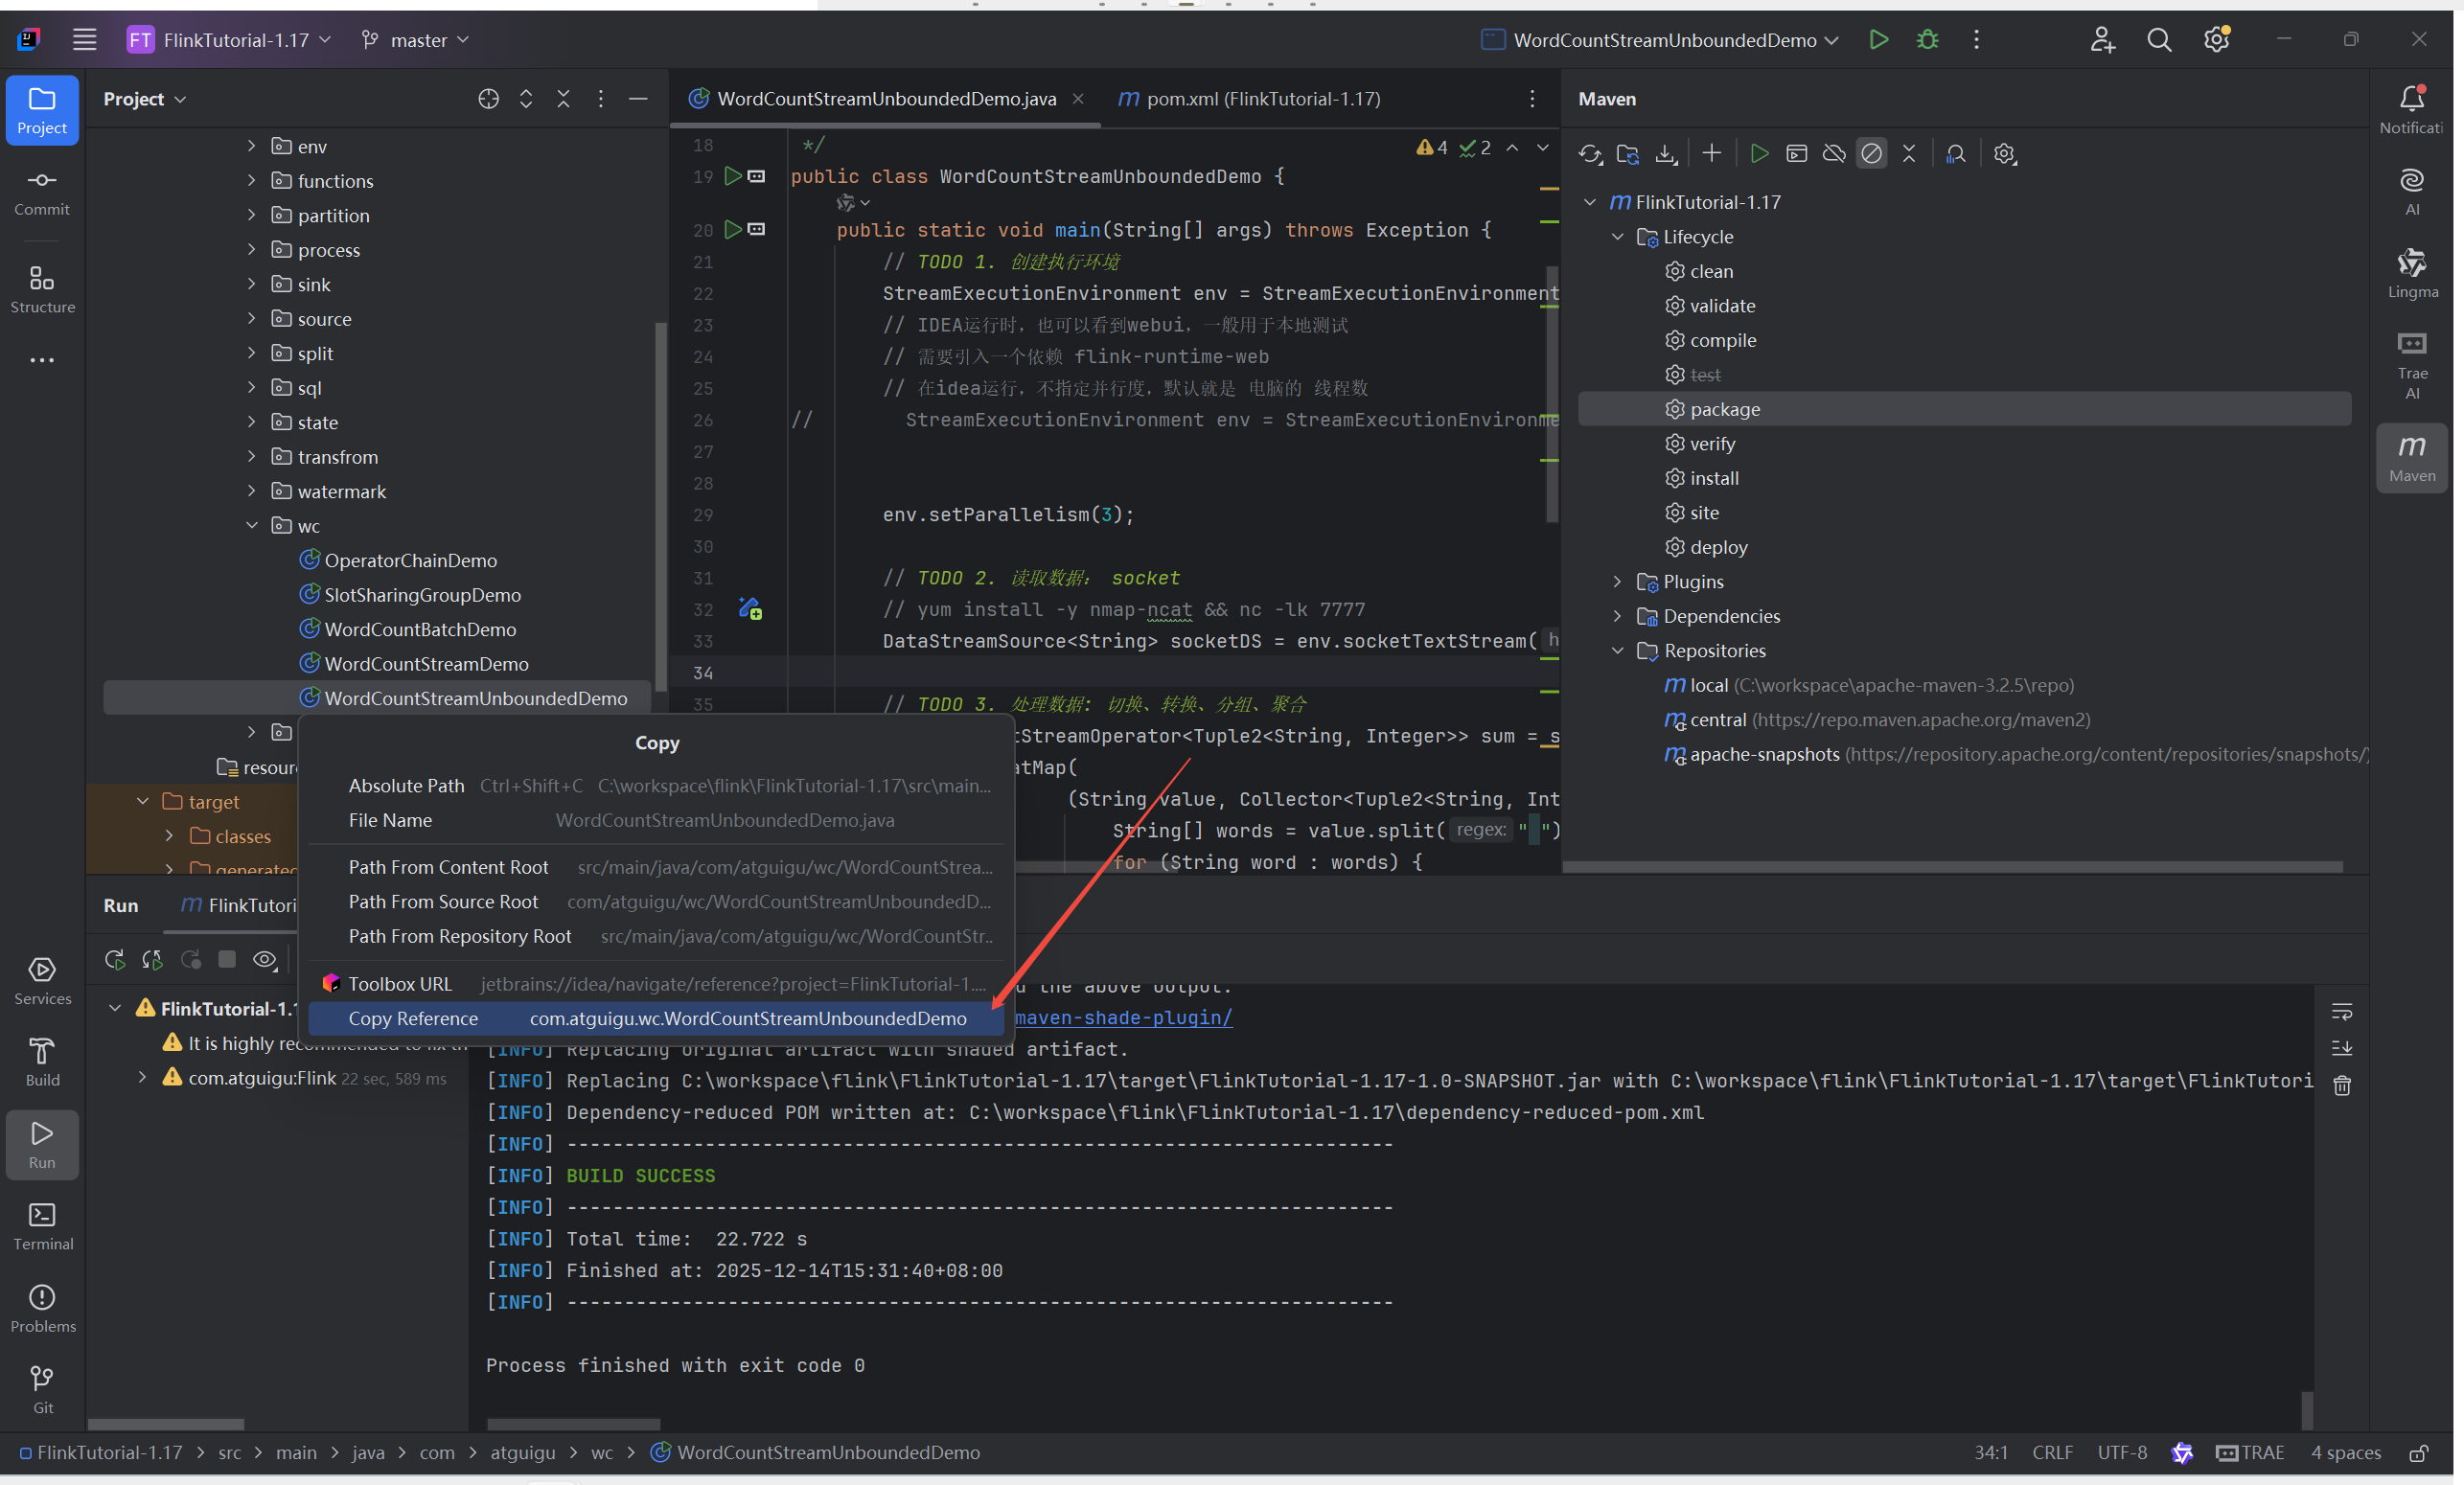Click the Debug bug icon in toolbar
This screenshot has width=2464, height=1485.
click(x=1927, y=40)
